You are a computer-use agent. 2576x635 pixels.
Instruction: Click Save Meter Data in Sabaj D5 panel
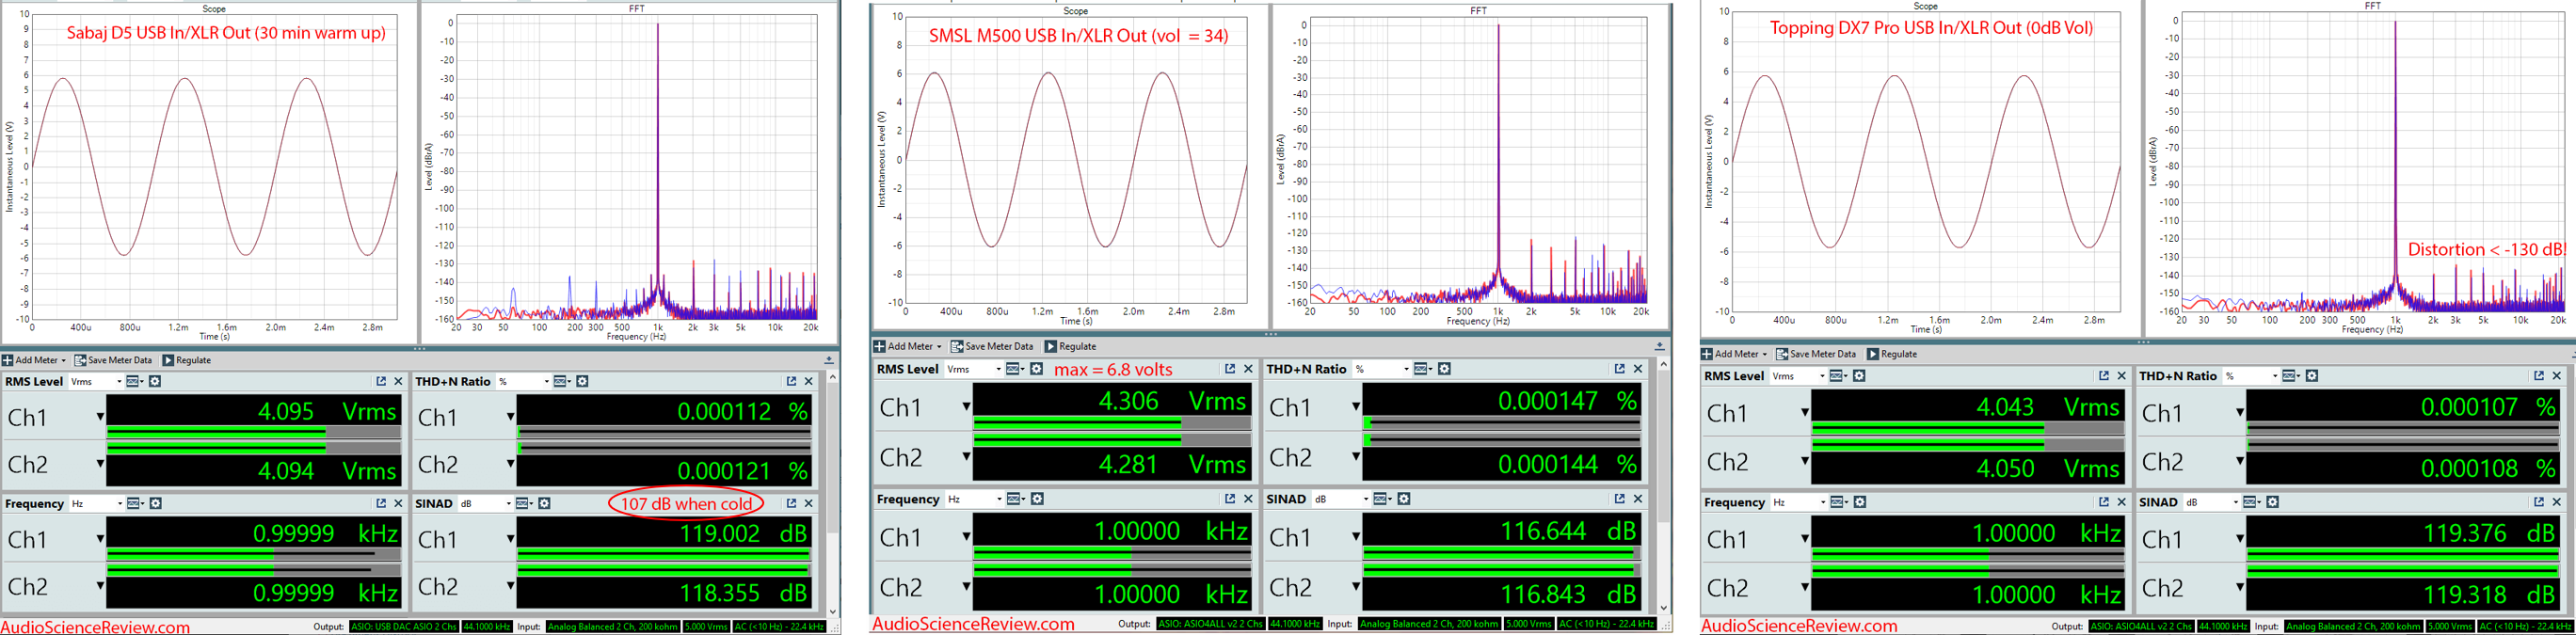[113, 360]
